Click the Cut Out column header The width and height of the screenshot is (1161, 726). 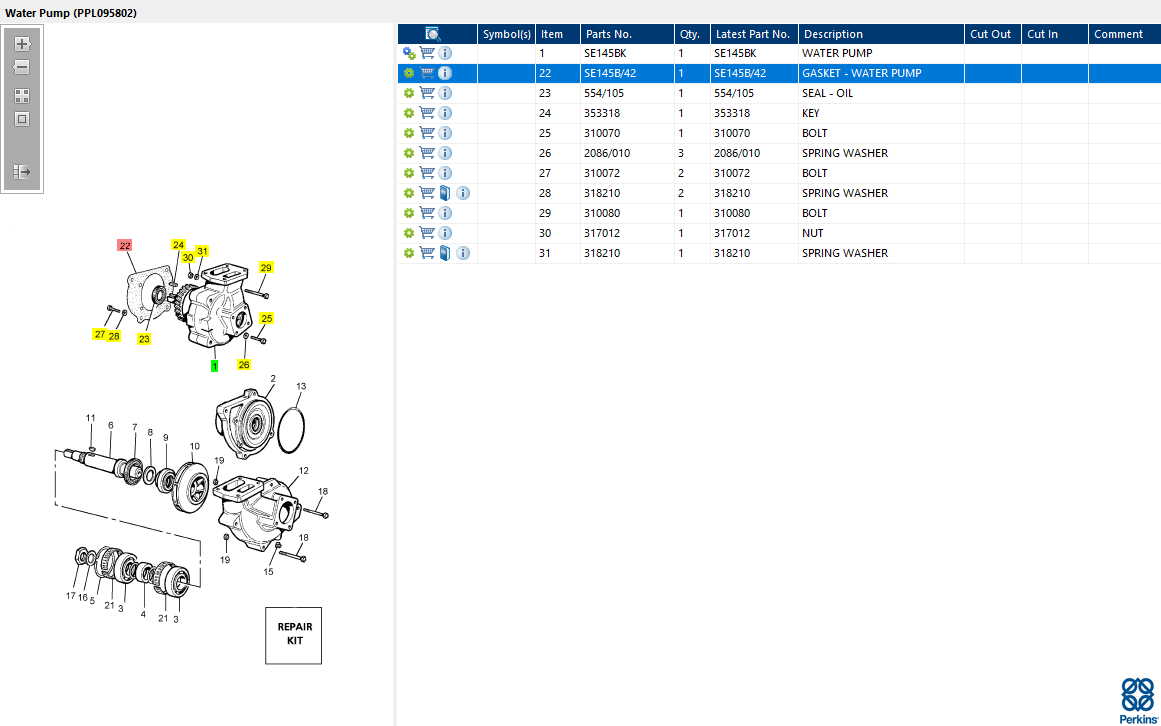(993, 34)
